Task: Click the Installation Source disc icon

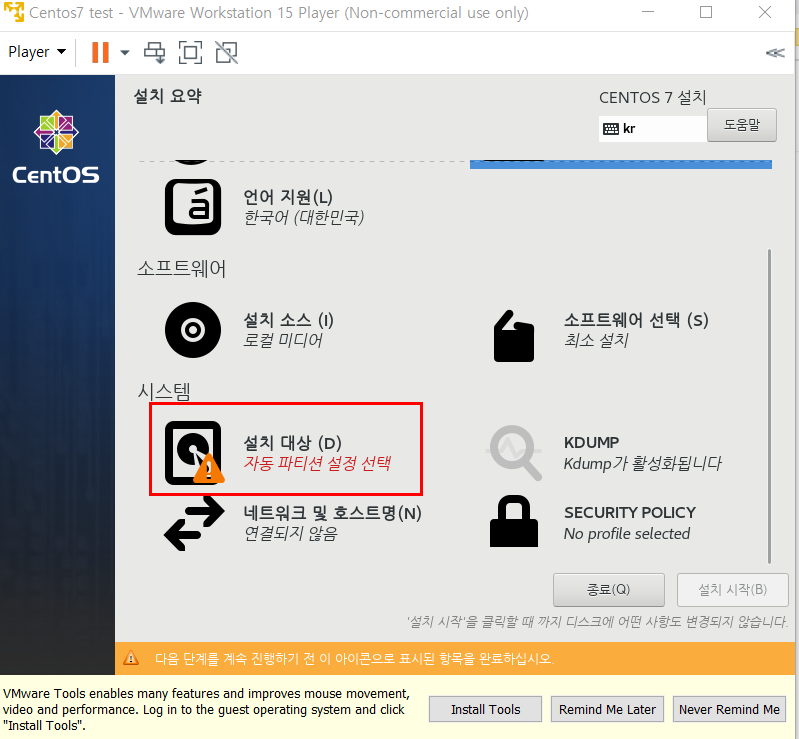Action: click(x=193, y=330)
